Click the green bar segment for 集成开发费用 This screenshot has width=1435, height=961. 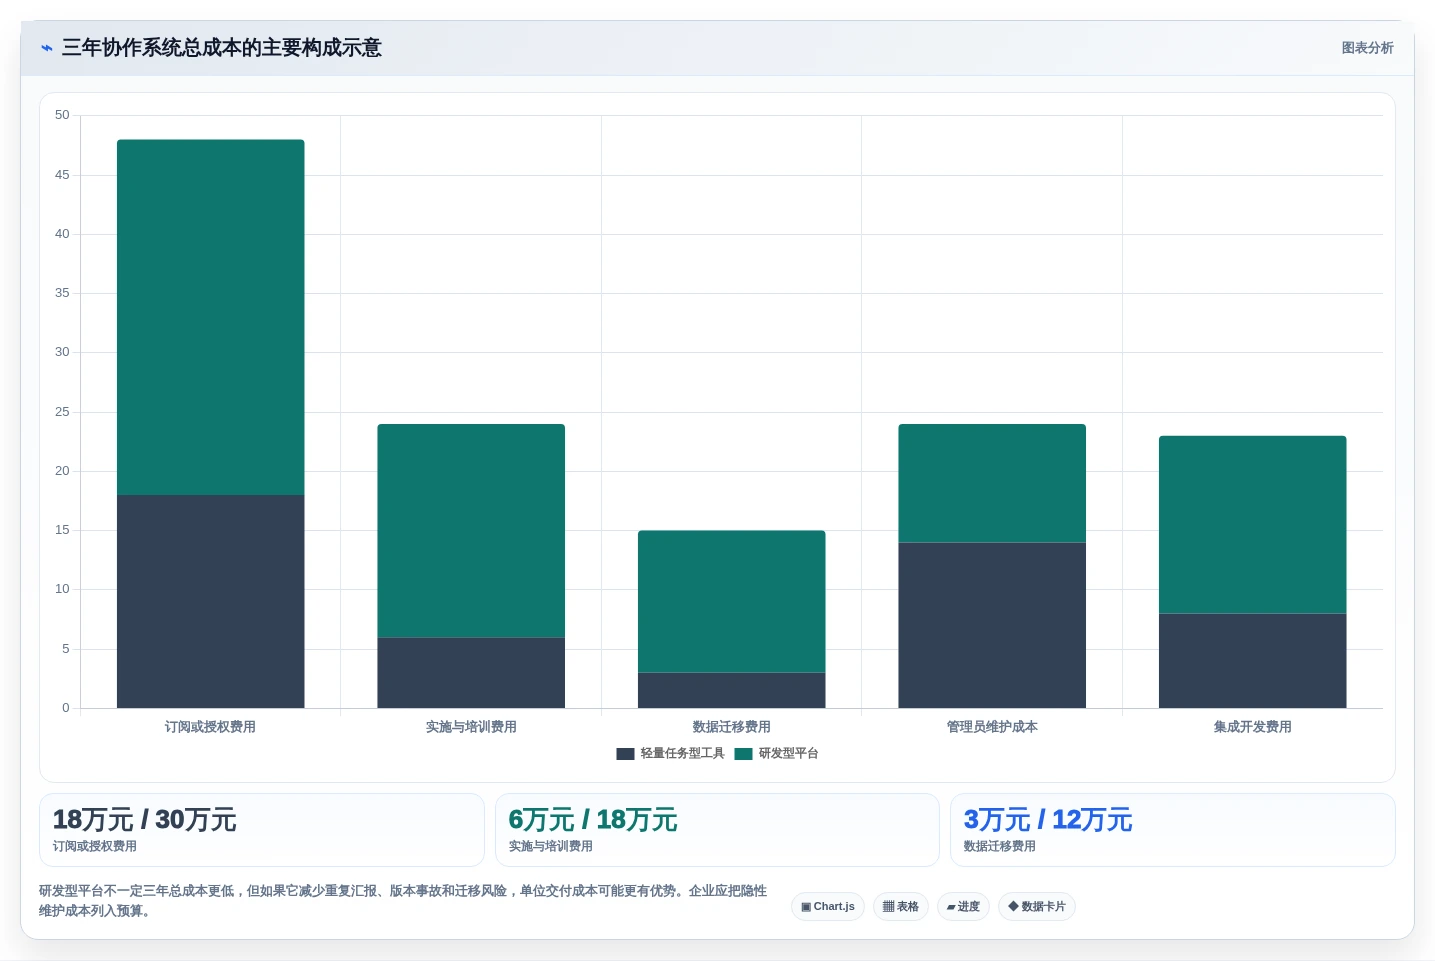click(x=1253, y=525)
